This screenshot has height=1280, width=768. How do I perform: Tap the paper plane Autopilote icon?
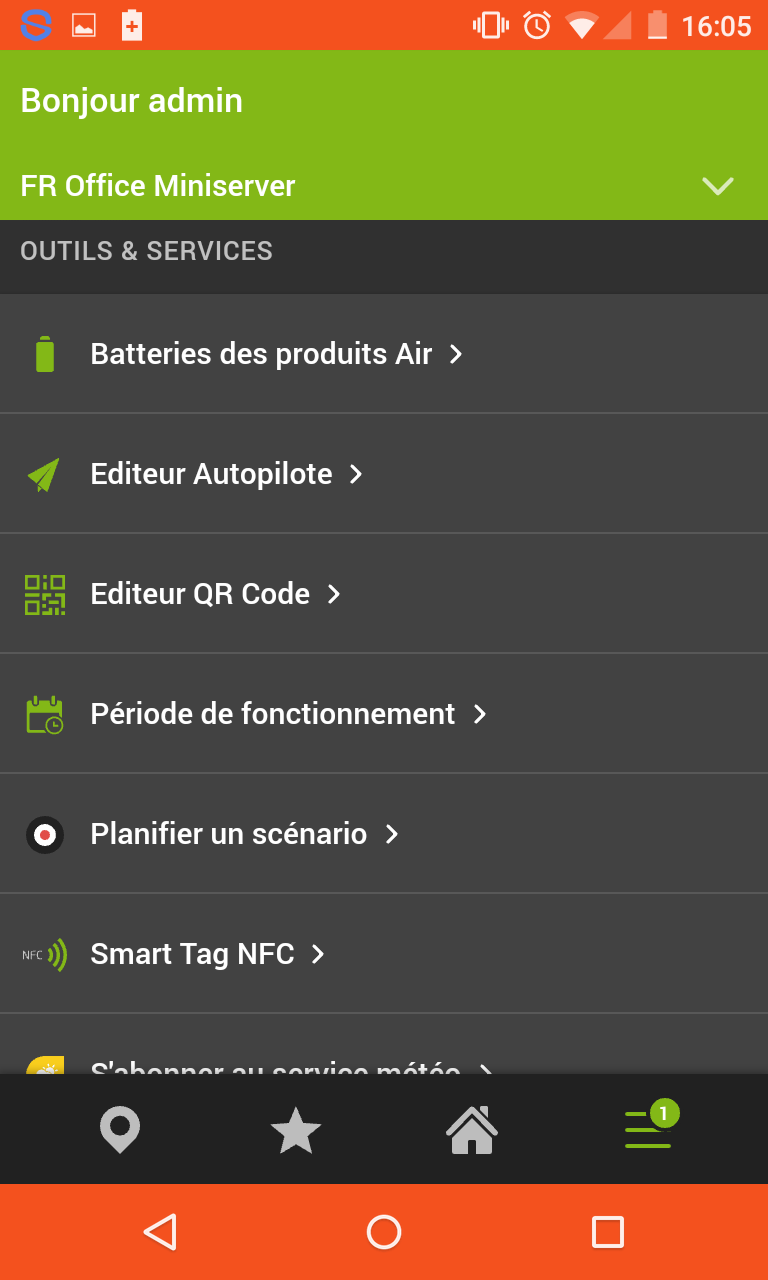click(x=44, y=474)
